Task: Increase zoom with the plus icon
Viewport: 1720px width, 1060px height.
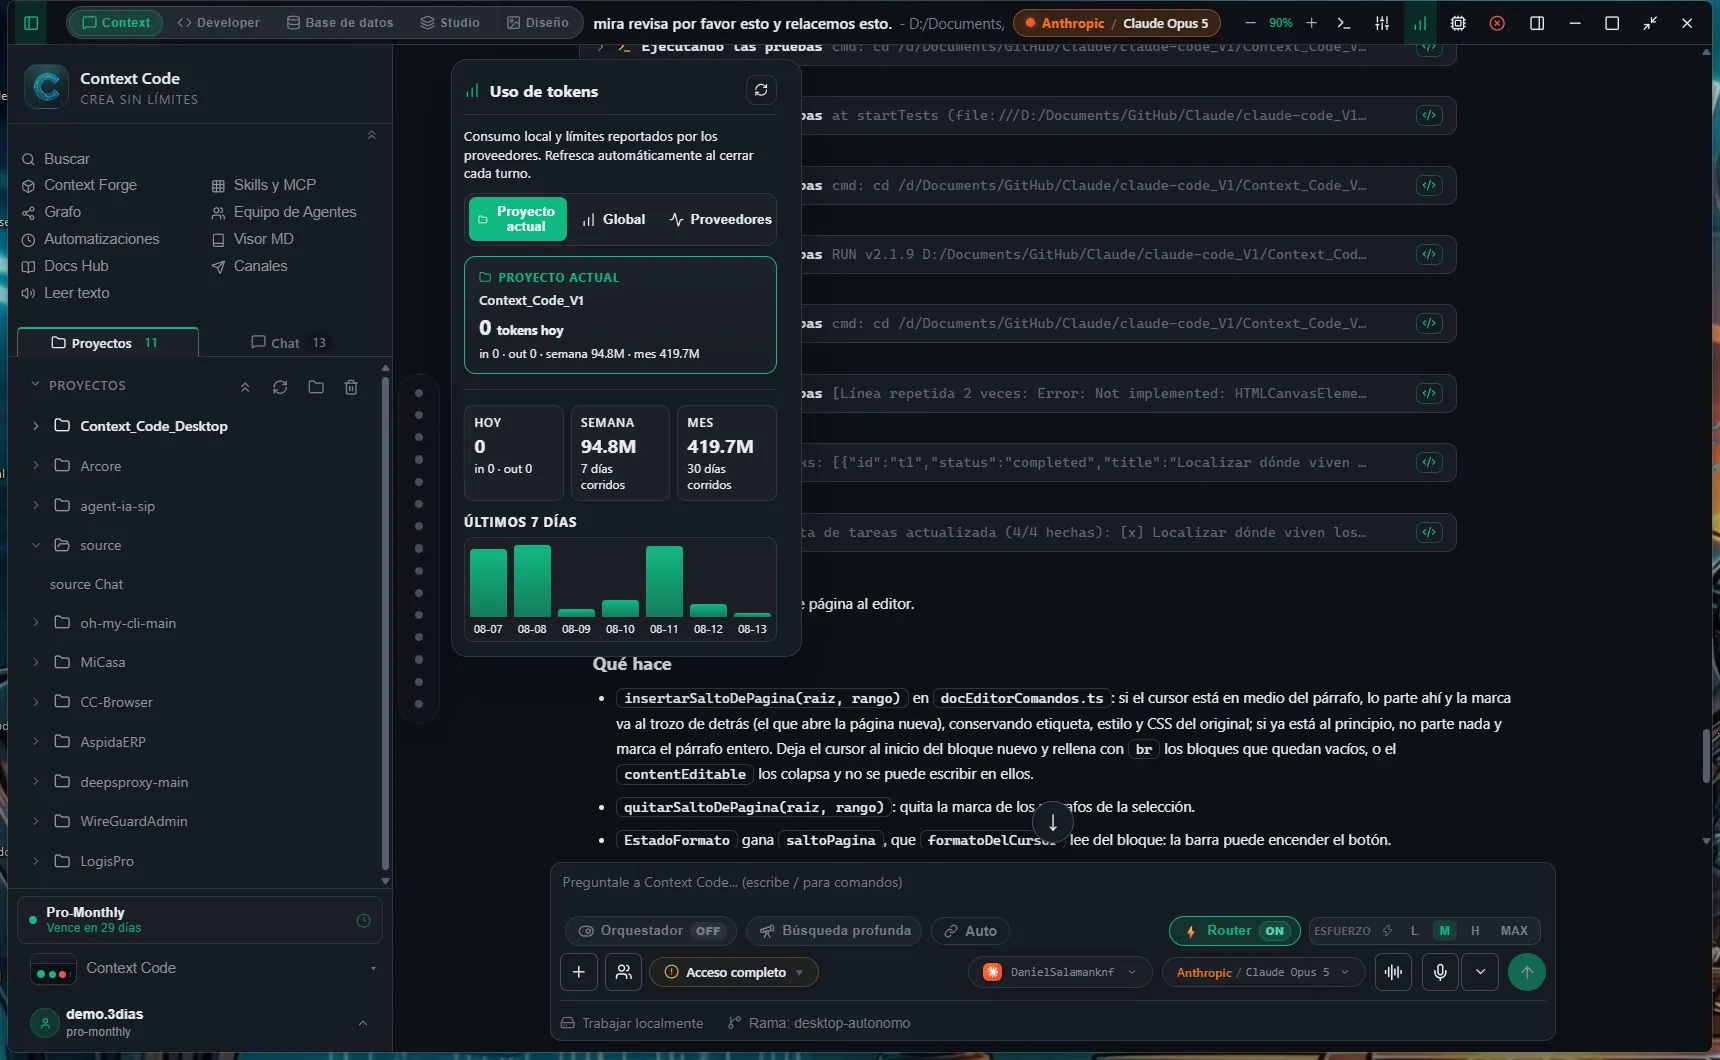Action: click(1312, 23)
